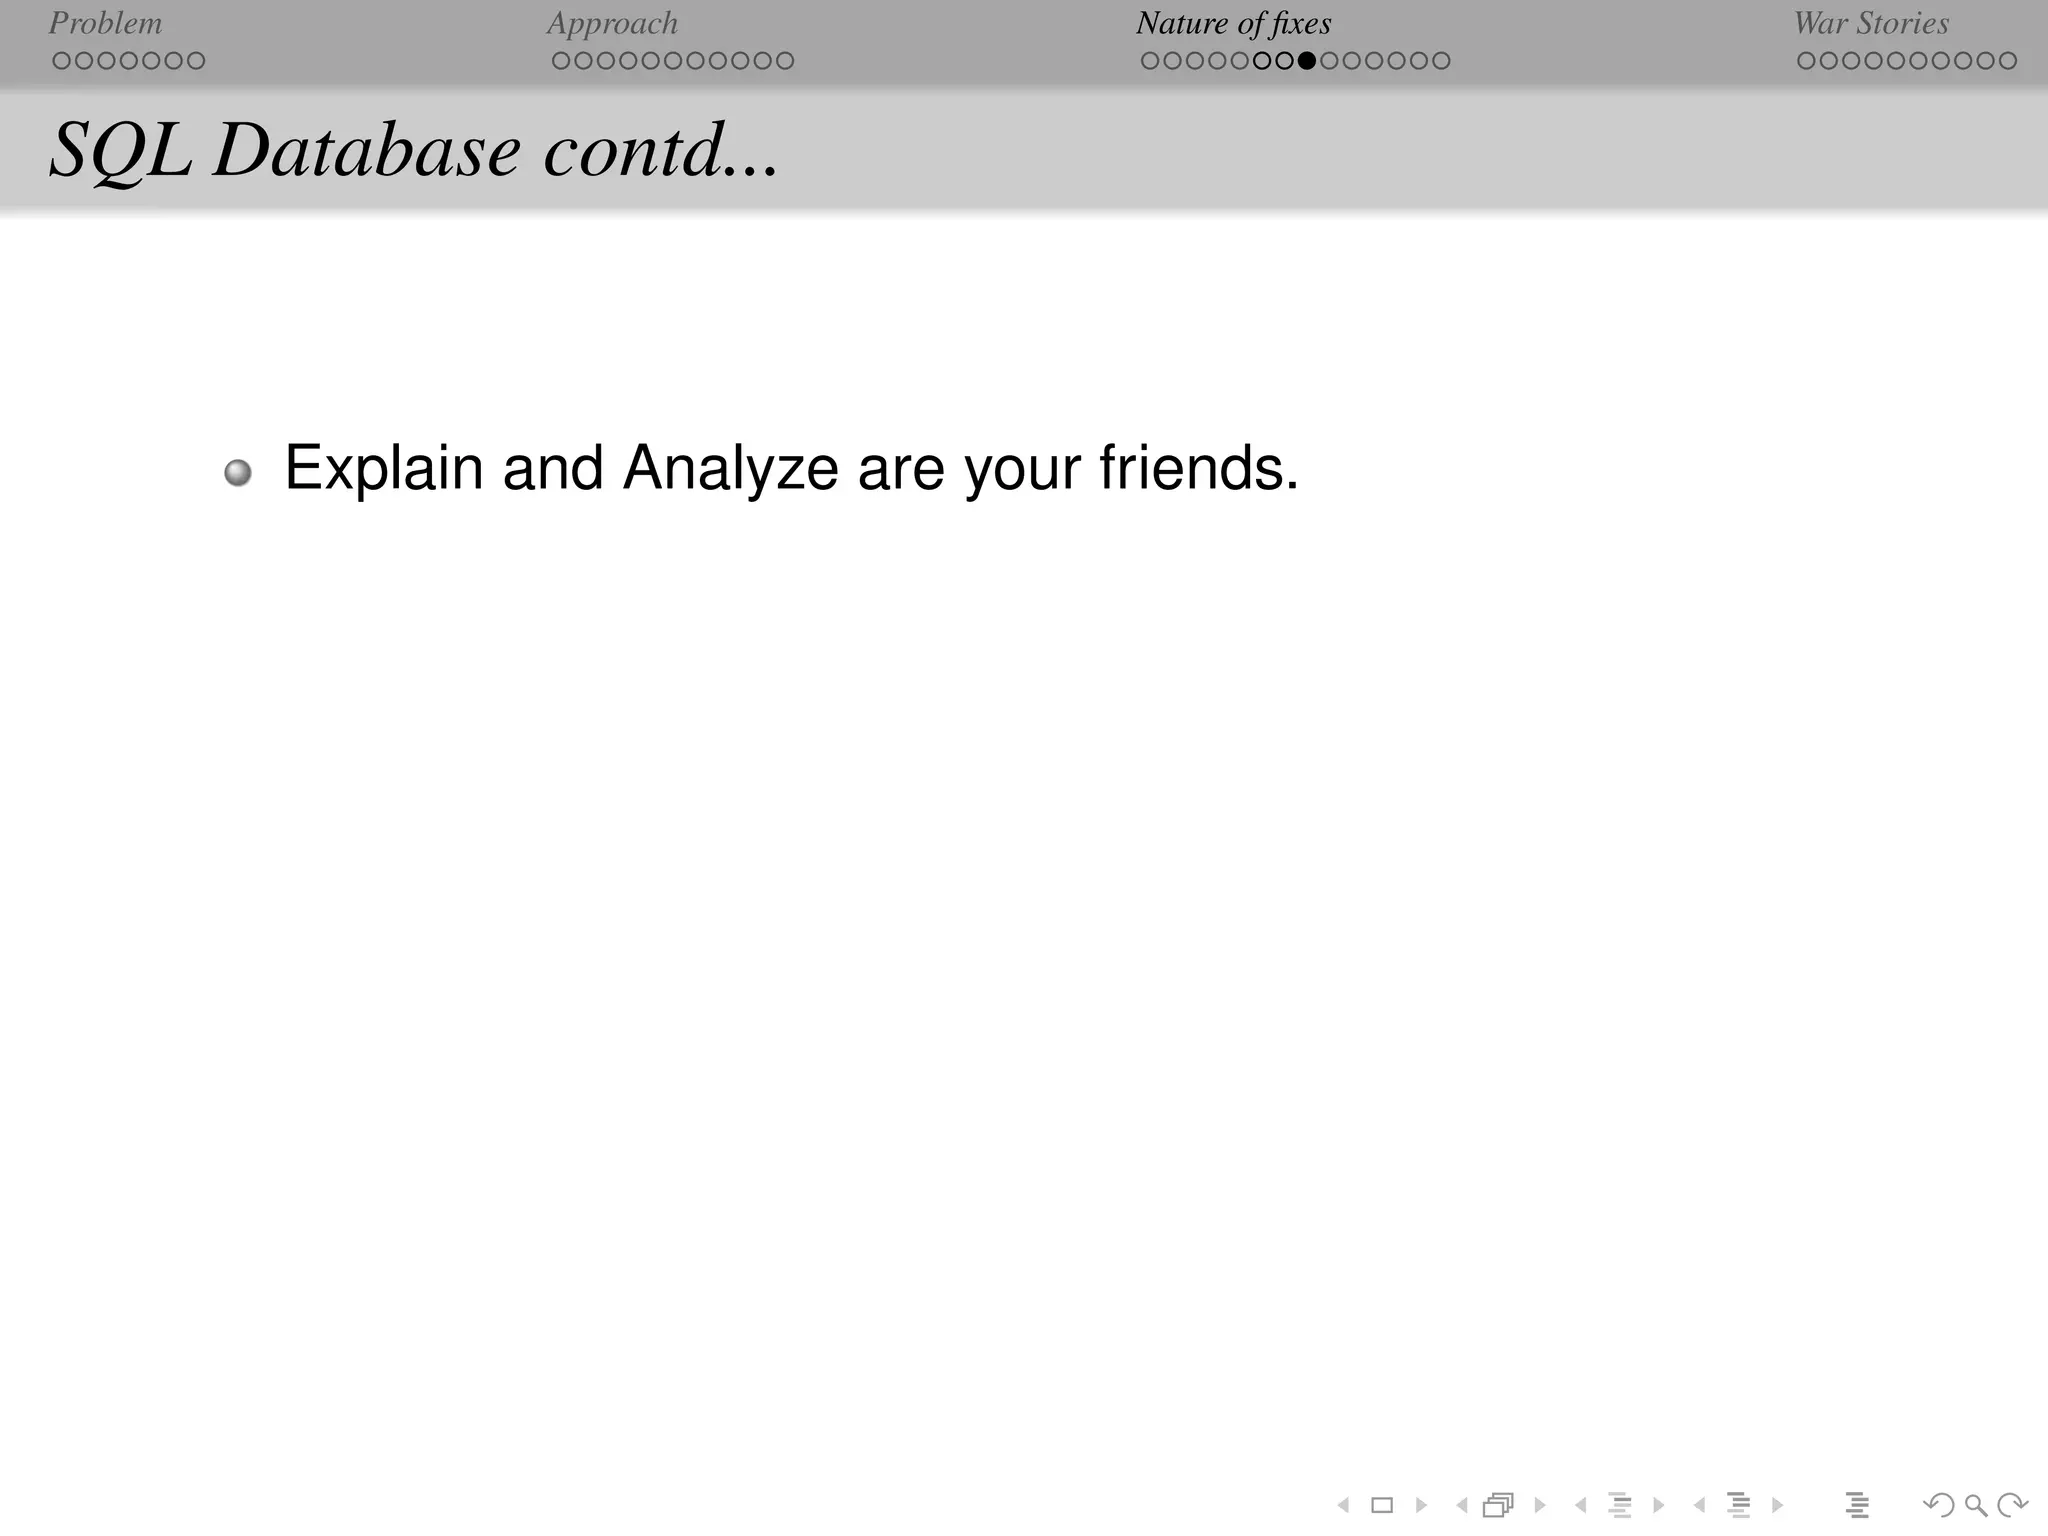Select dot right after the filled dot
2048x1536 pixels.
[1329, 61]
